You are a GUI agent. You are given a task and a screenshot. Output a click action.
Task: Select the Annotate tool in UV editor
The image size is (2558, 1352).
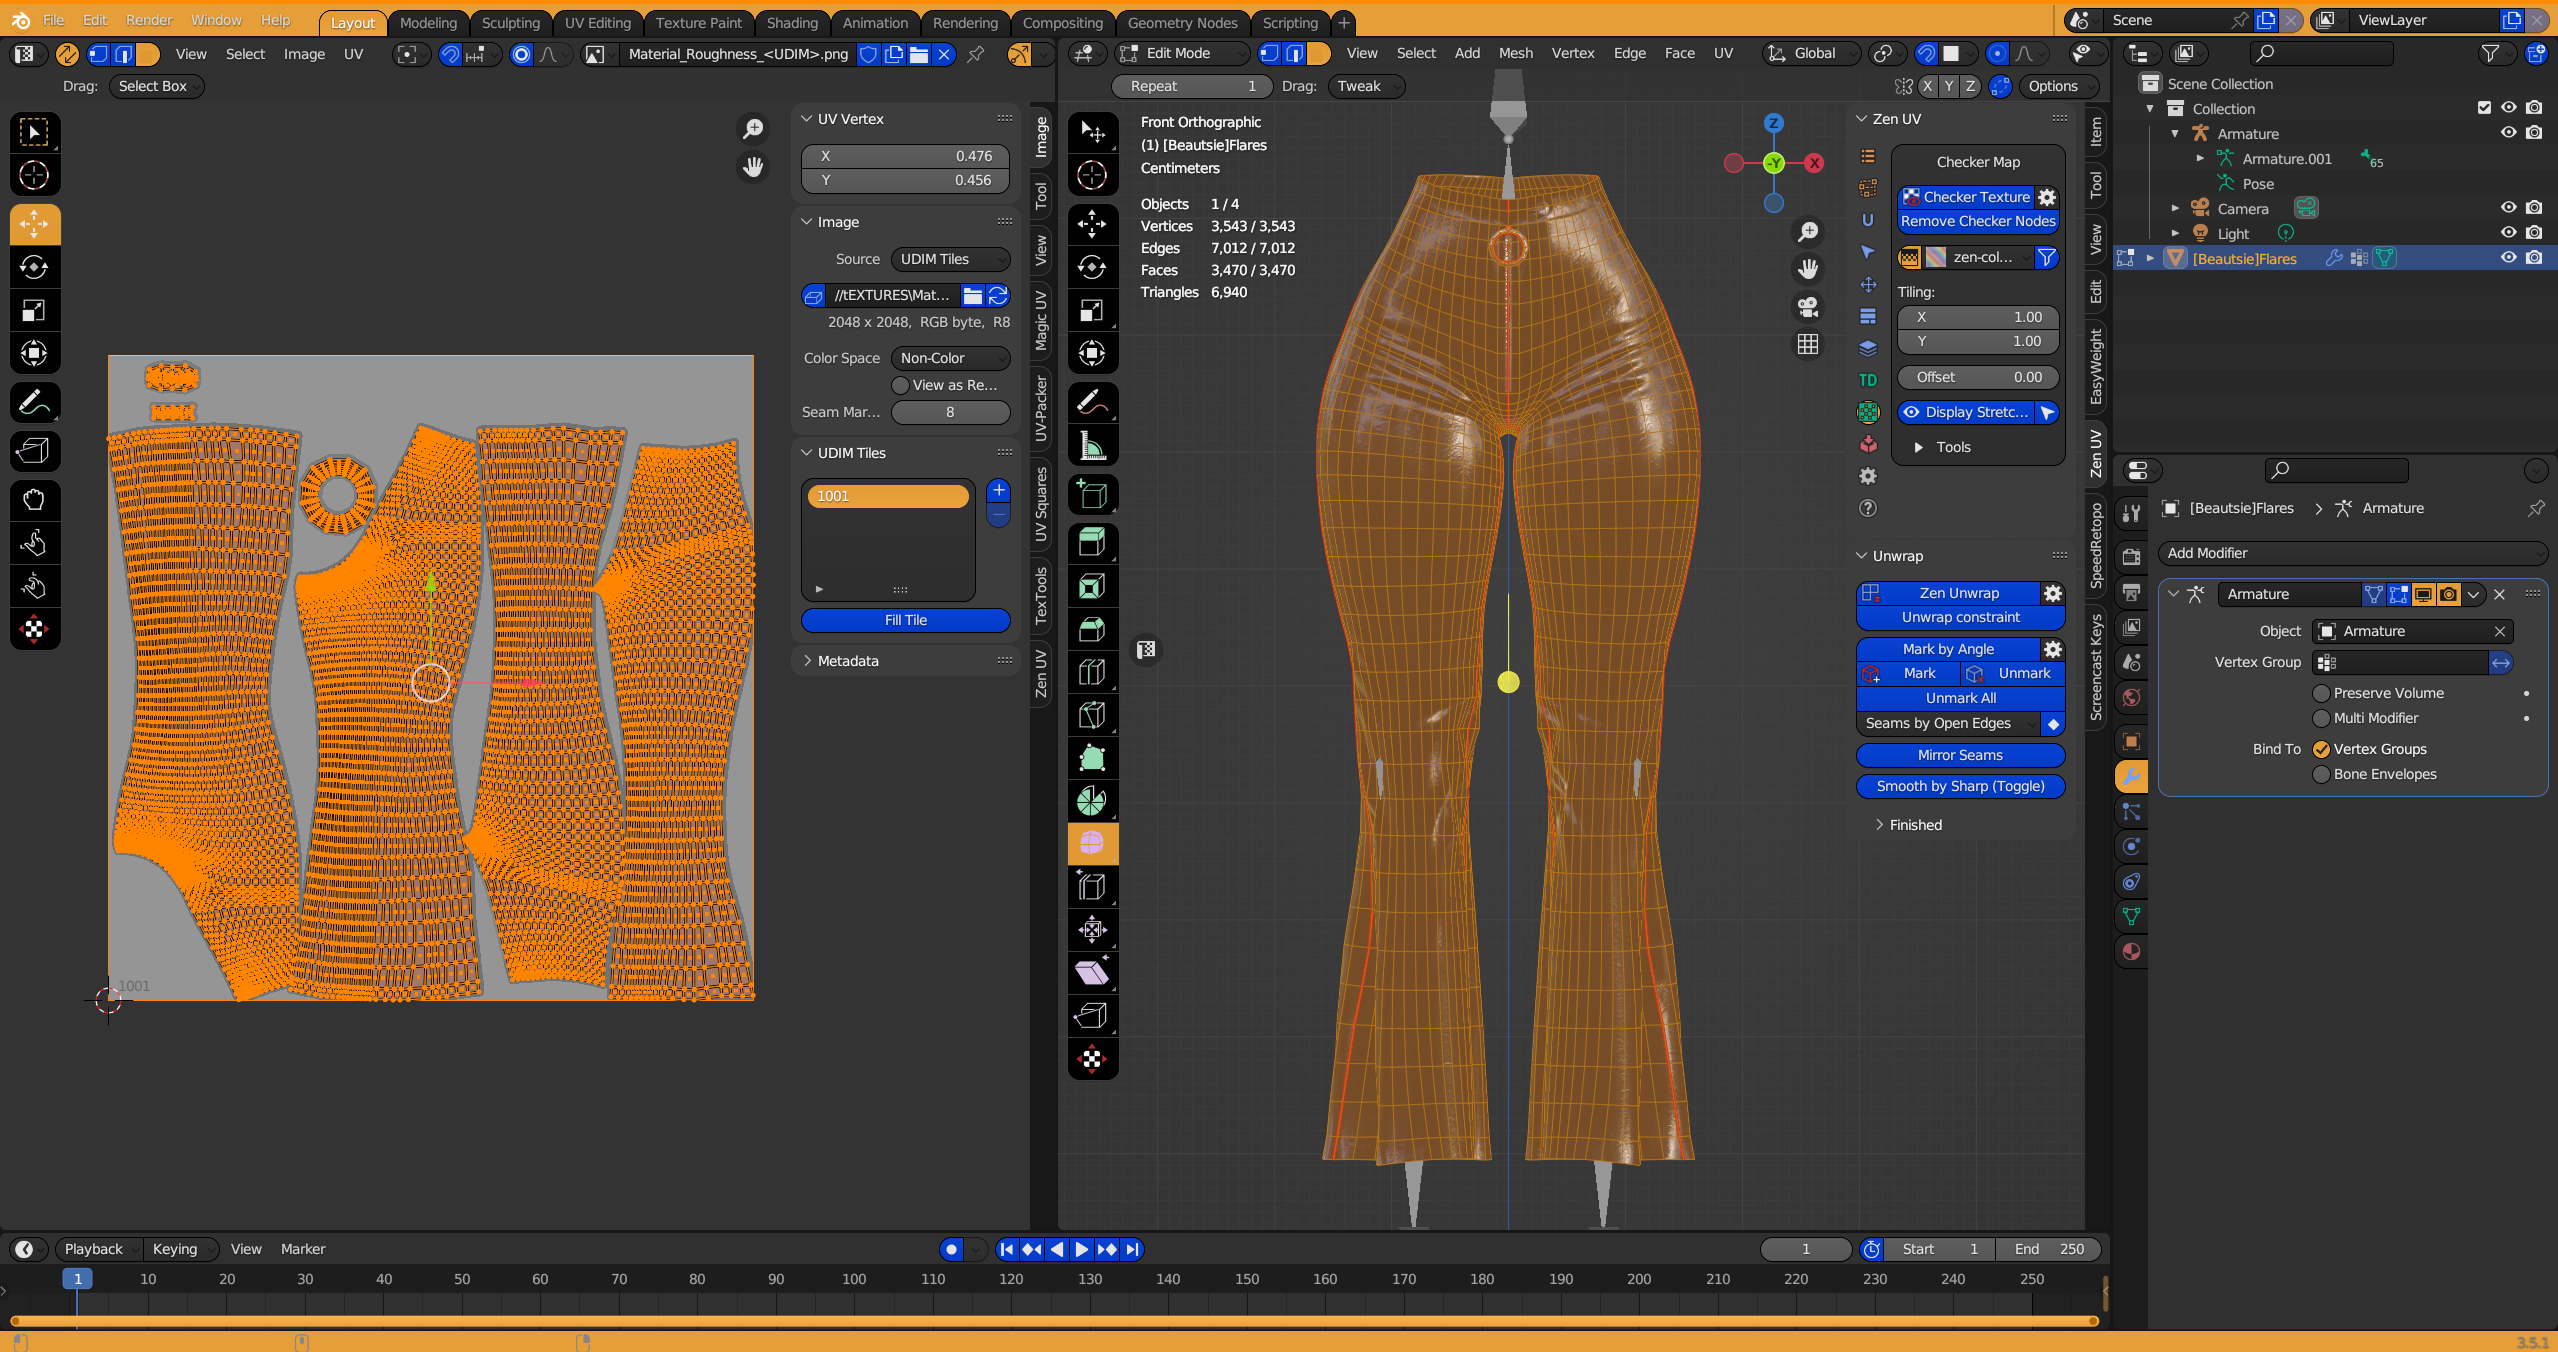coord(34,403)
